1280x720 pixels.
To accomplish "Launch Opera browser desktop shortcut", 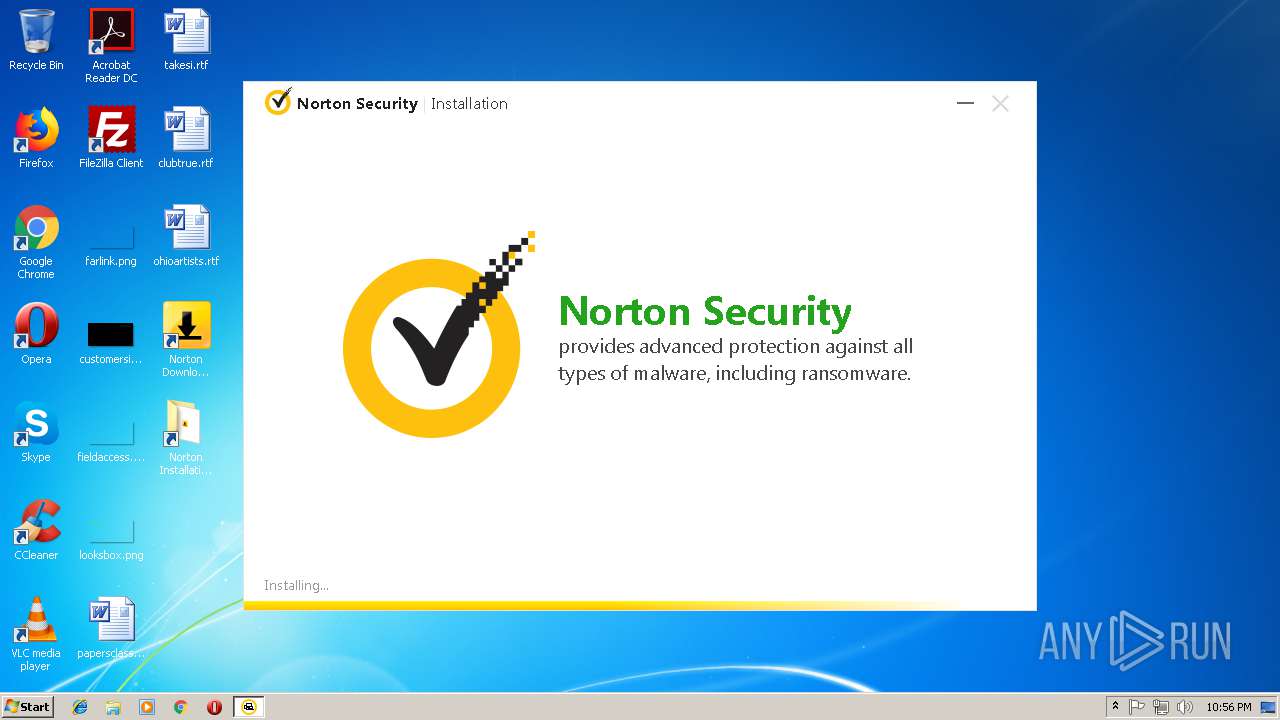I will 36,334.
